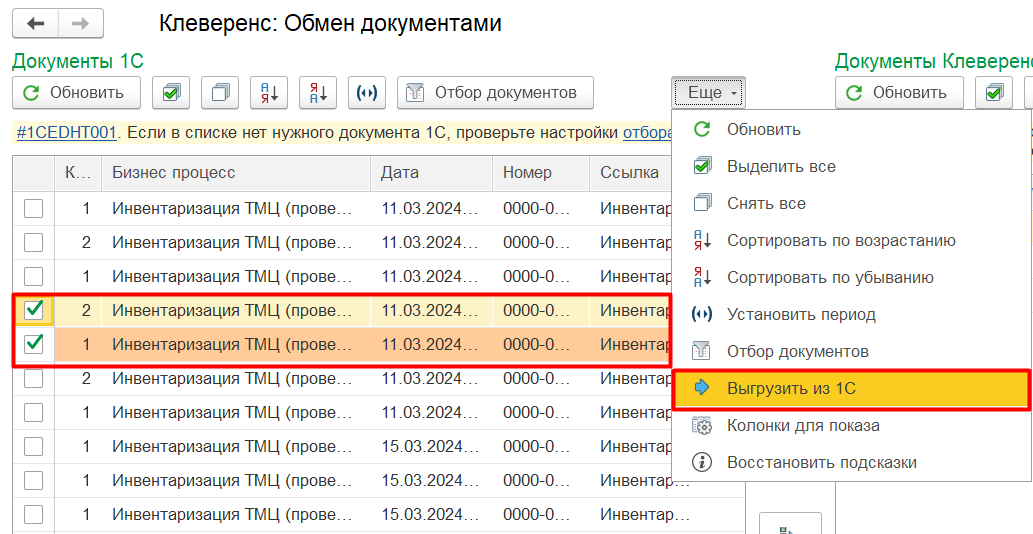Uncheck the checkbox in the light yellow row
1033x534 pixels.
tap(34, 310)
